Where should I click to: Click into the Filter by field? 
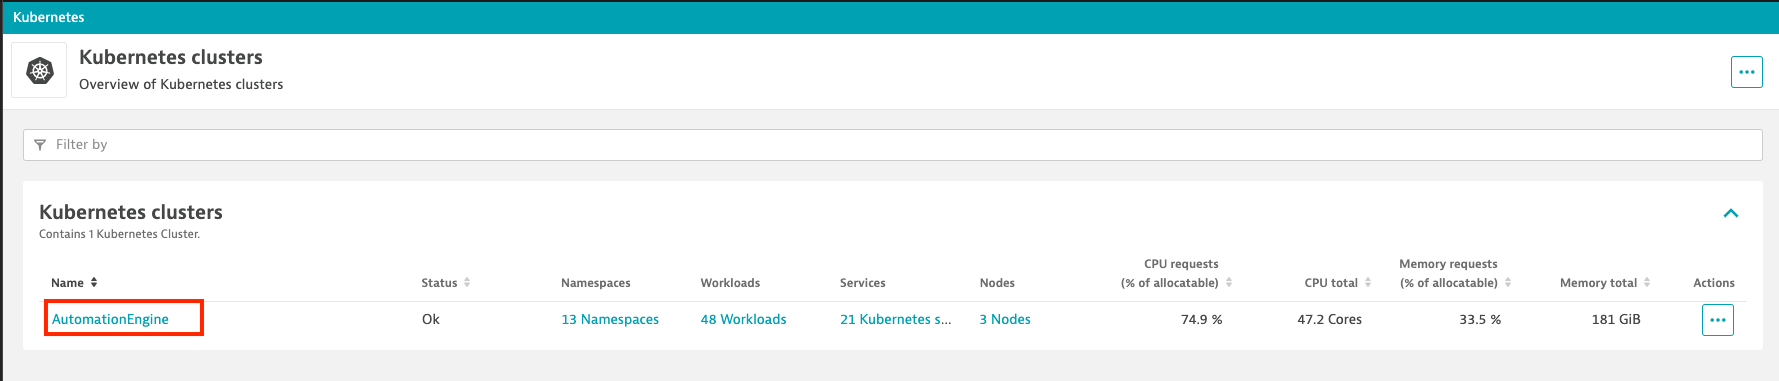892,145
